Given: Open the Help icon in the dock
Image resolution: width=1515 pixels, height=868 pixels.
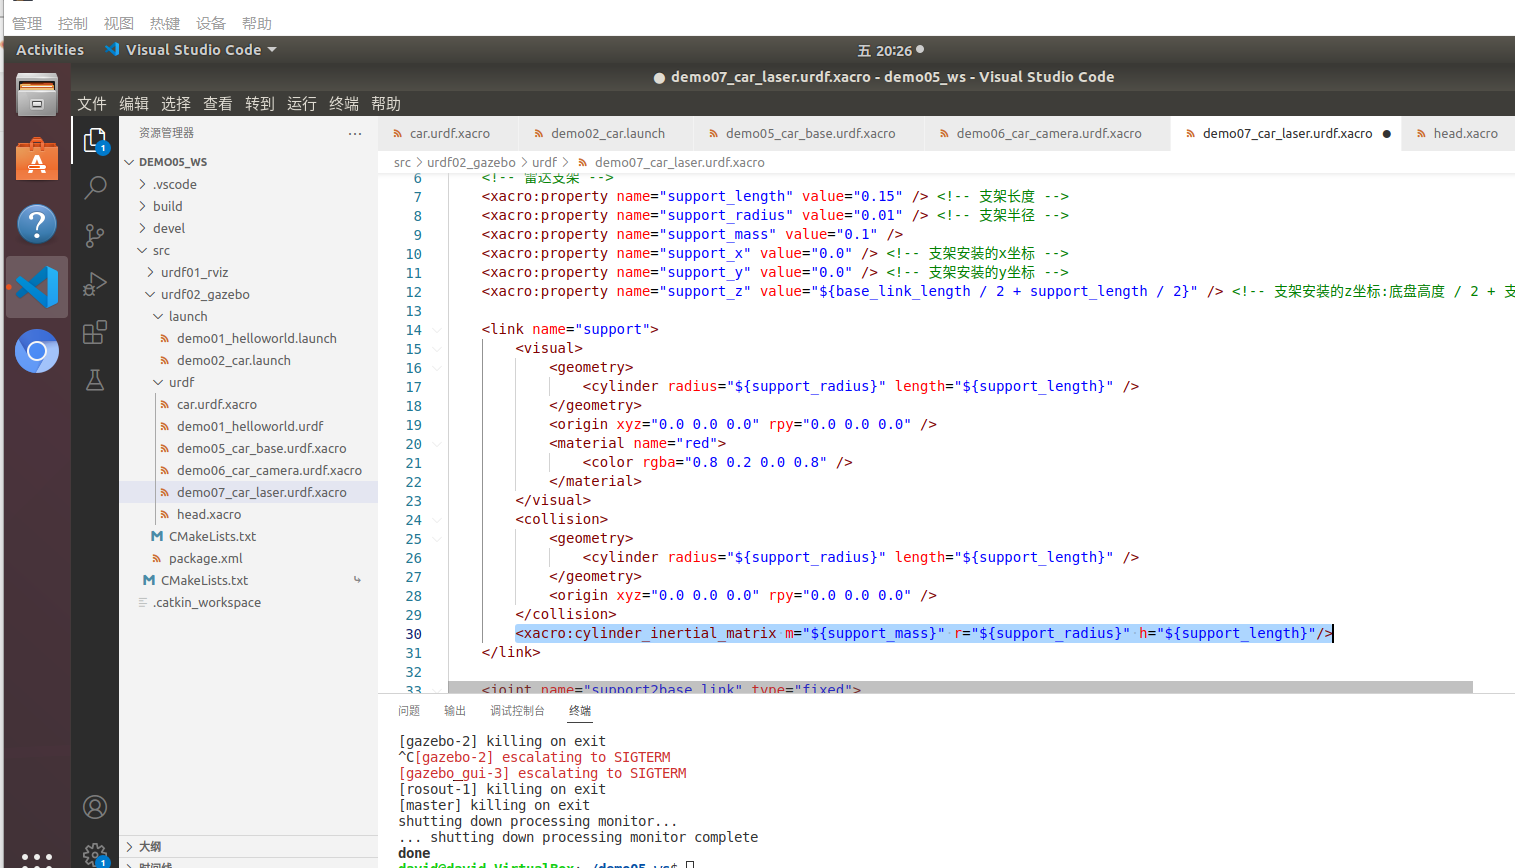Looking at the screenshot, I should tap(37, 224).
